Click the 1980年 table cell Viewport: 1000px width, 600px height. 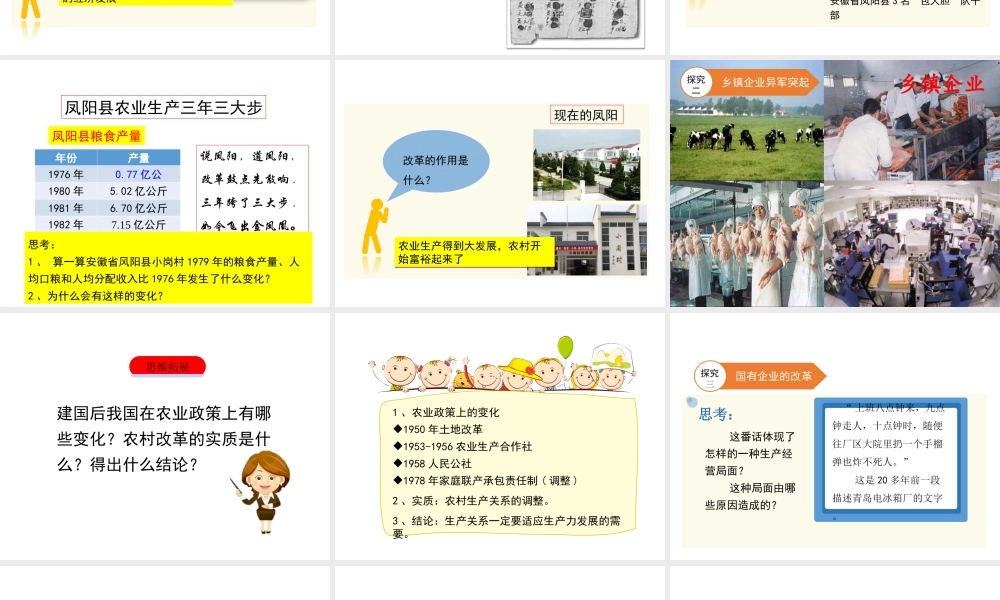pyautogui.click(x=66, y=191)
